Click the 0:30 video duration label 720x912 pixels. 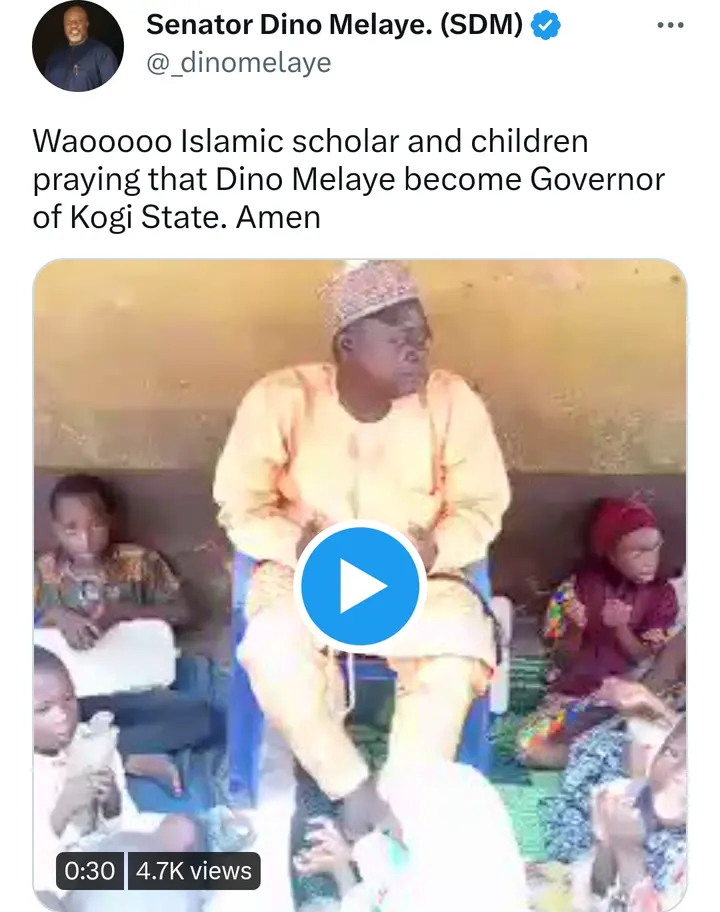[90, 871]
